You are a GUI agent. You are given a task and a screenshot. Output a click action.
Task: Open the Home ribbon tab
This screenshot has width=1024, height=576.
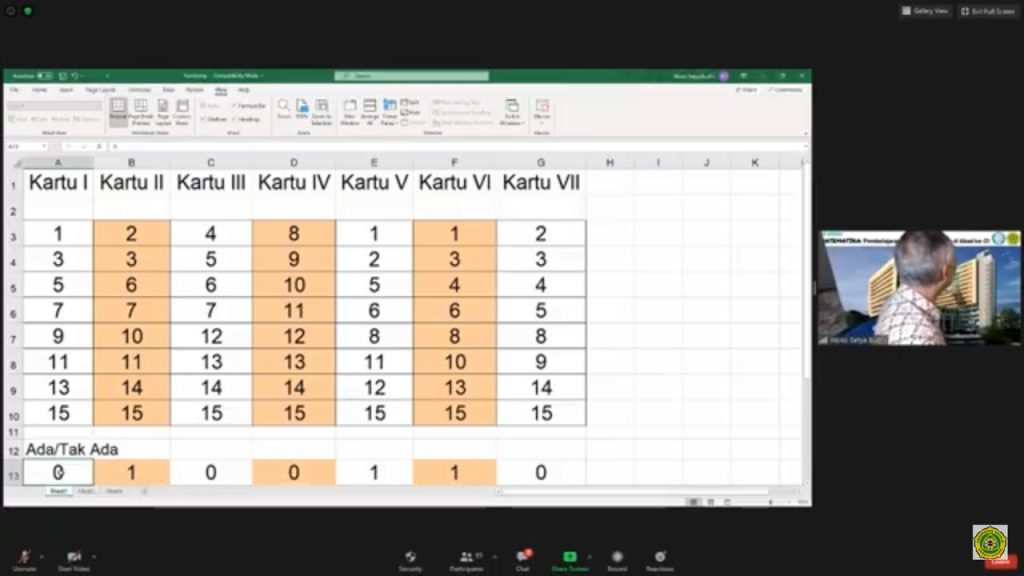pyautogui.click(x=39, y=89)
